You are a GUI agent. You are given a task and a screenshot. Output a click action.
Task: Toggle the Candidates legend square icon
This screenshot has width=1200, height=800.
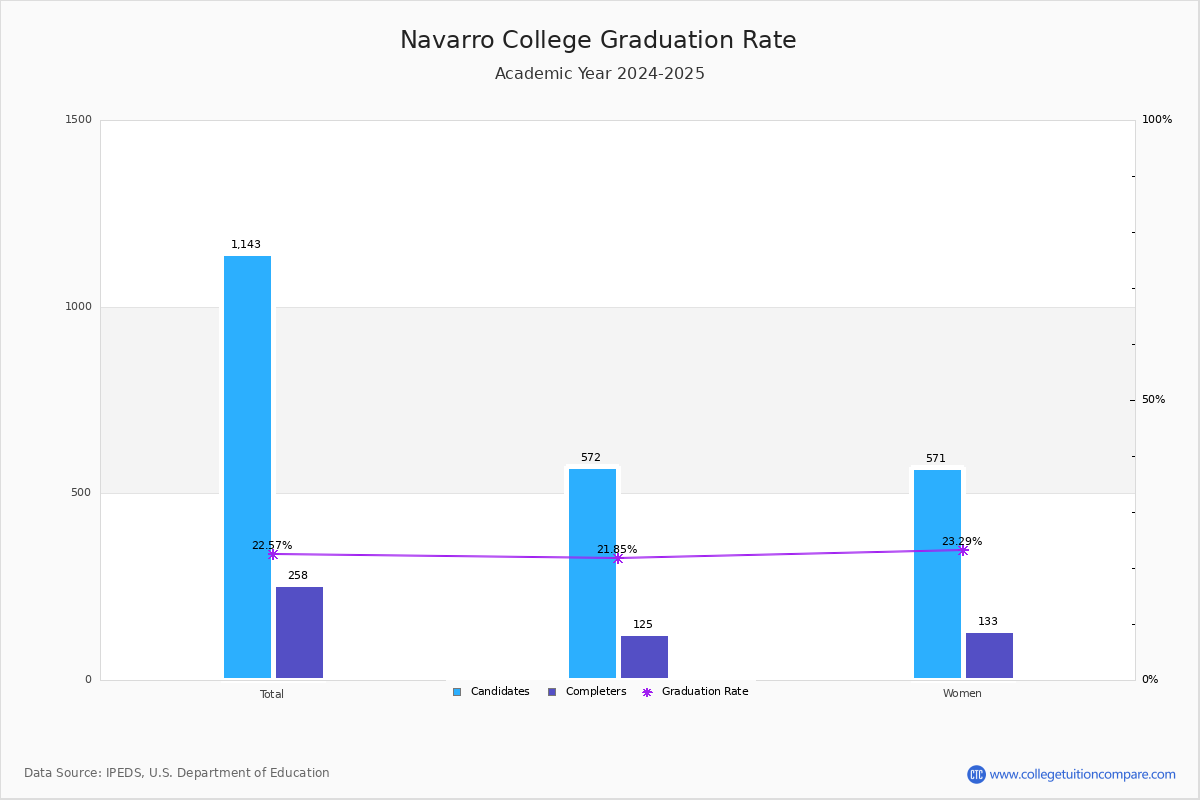coord(457,692)
